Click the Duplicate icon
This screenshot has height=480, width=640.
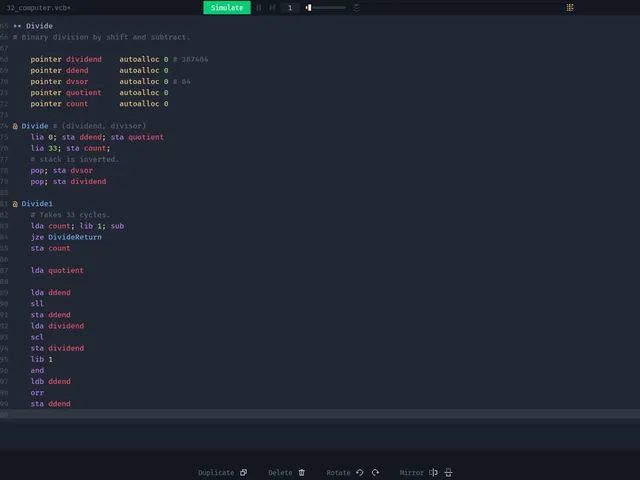(x=243, y=472)
